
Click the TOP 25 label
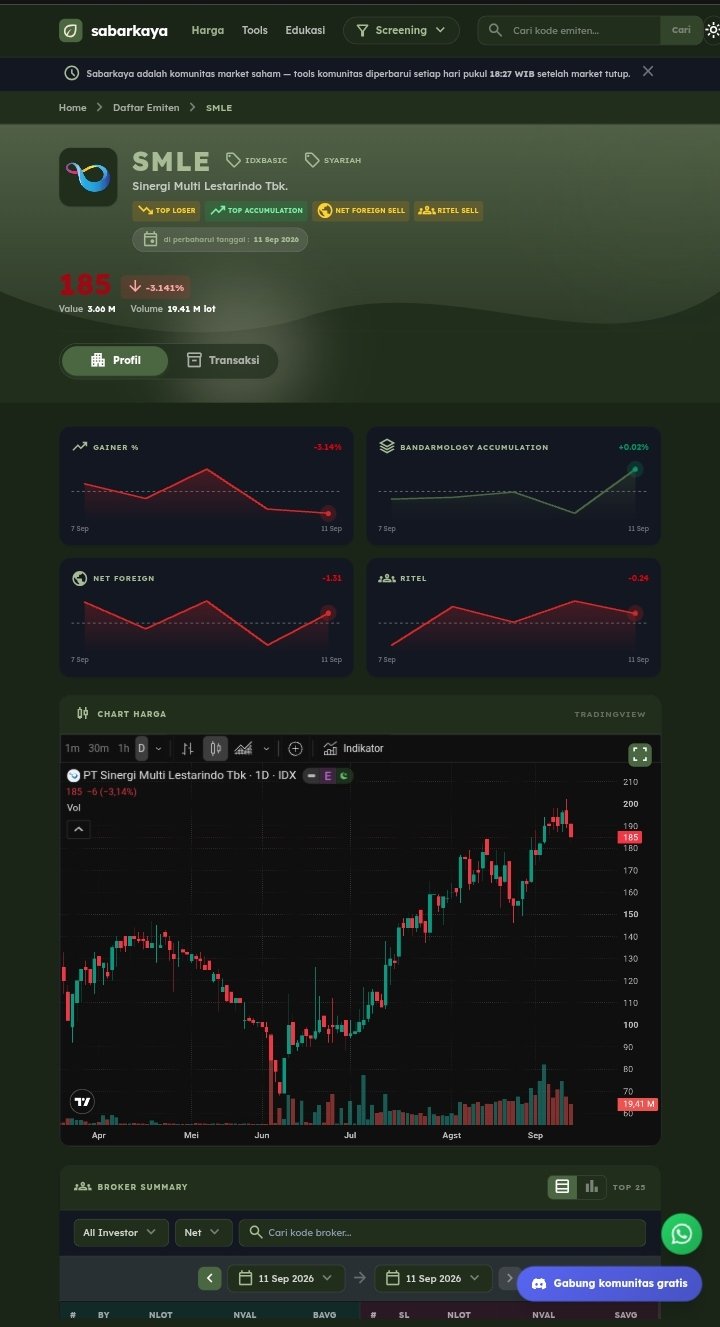pos(629,1187)
